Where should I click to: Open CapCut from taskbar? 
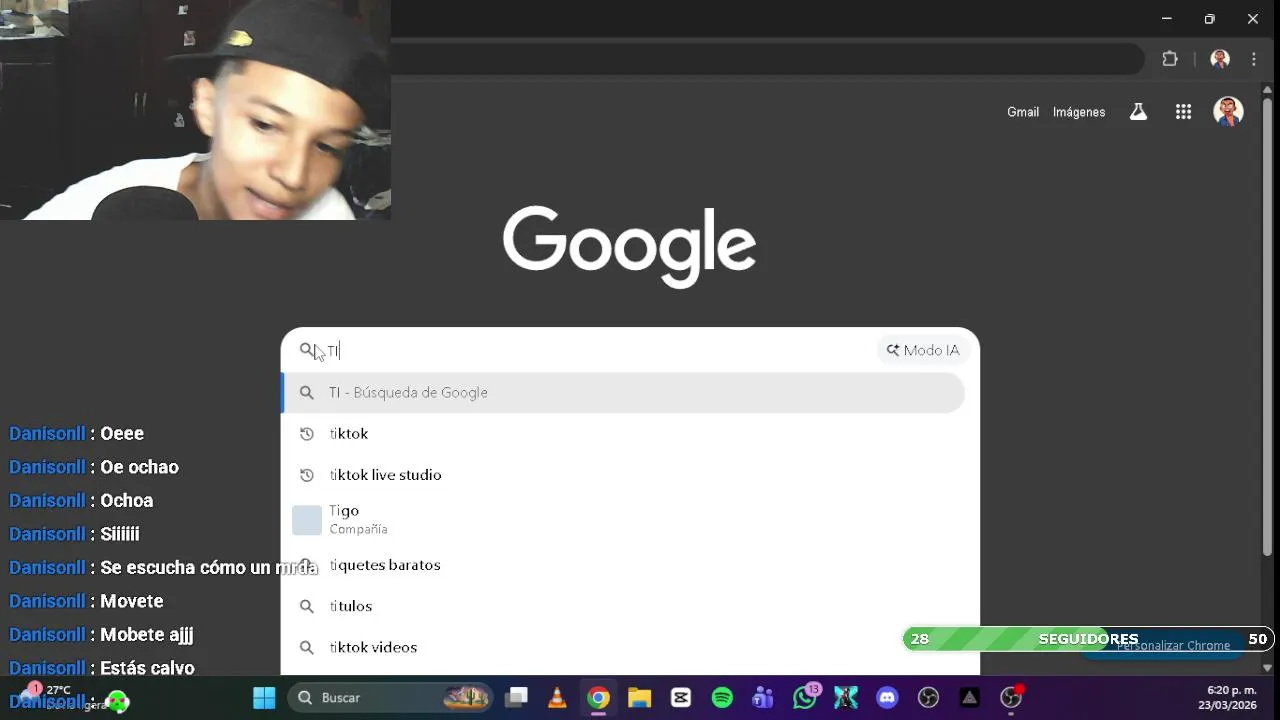tap(681, 698)
